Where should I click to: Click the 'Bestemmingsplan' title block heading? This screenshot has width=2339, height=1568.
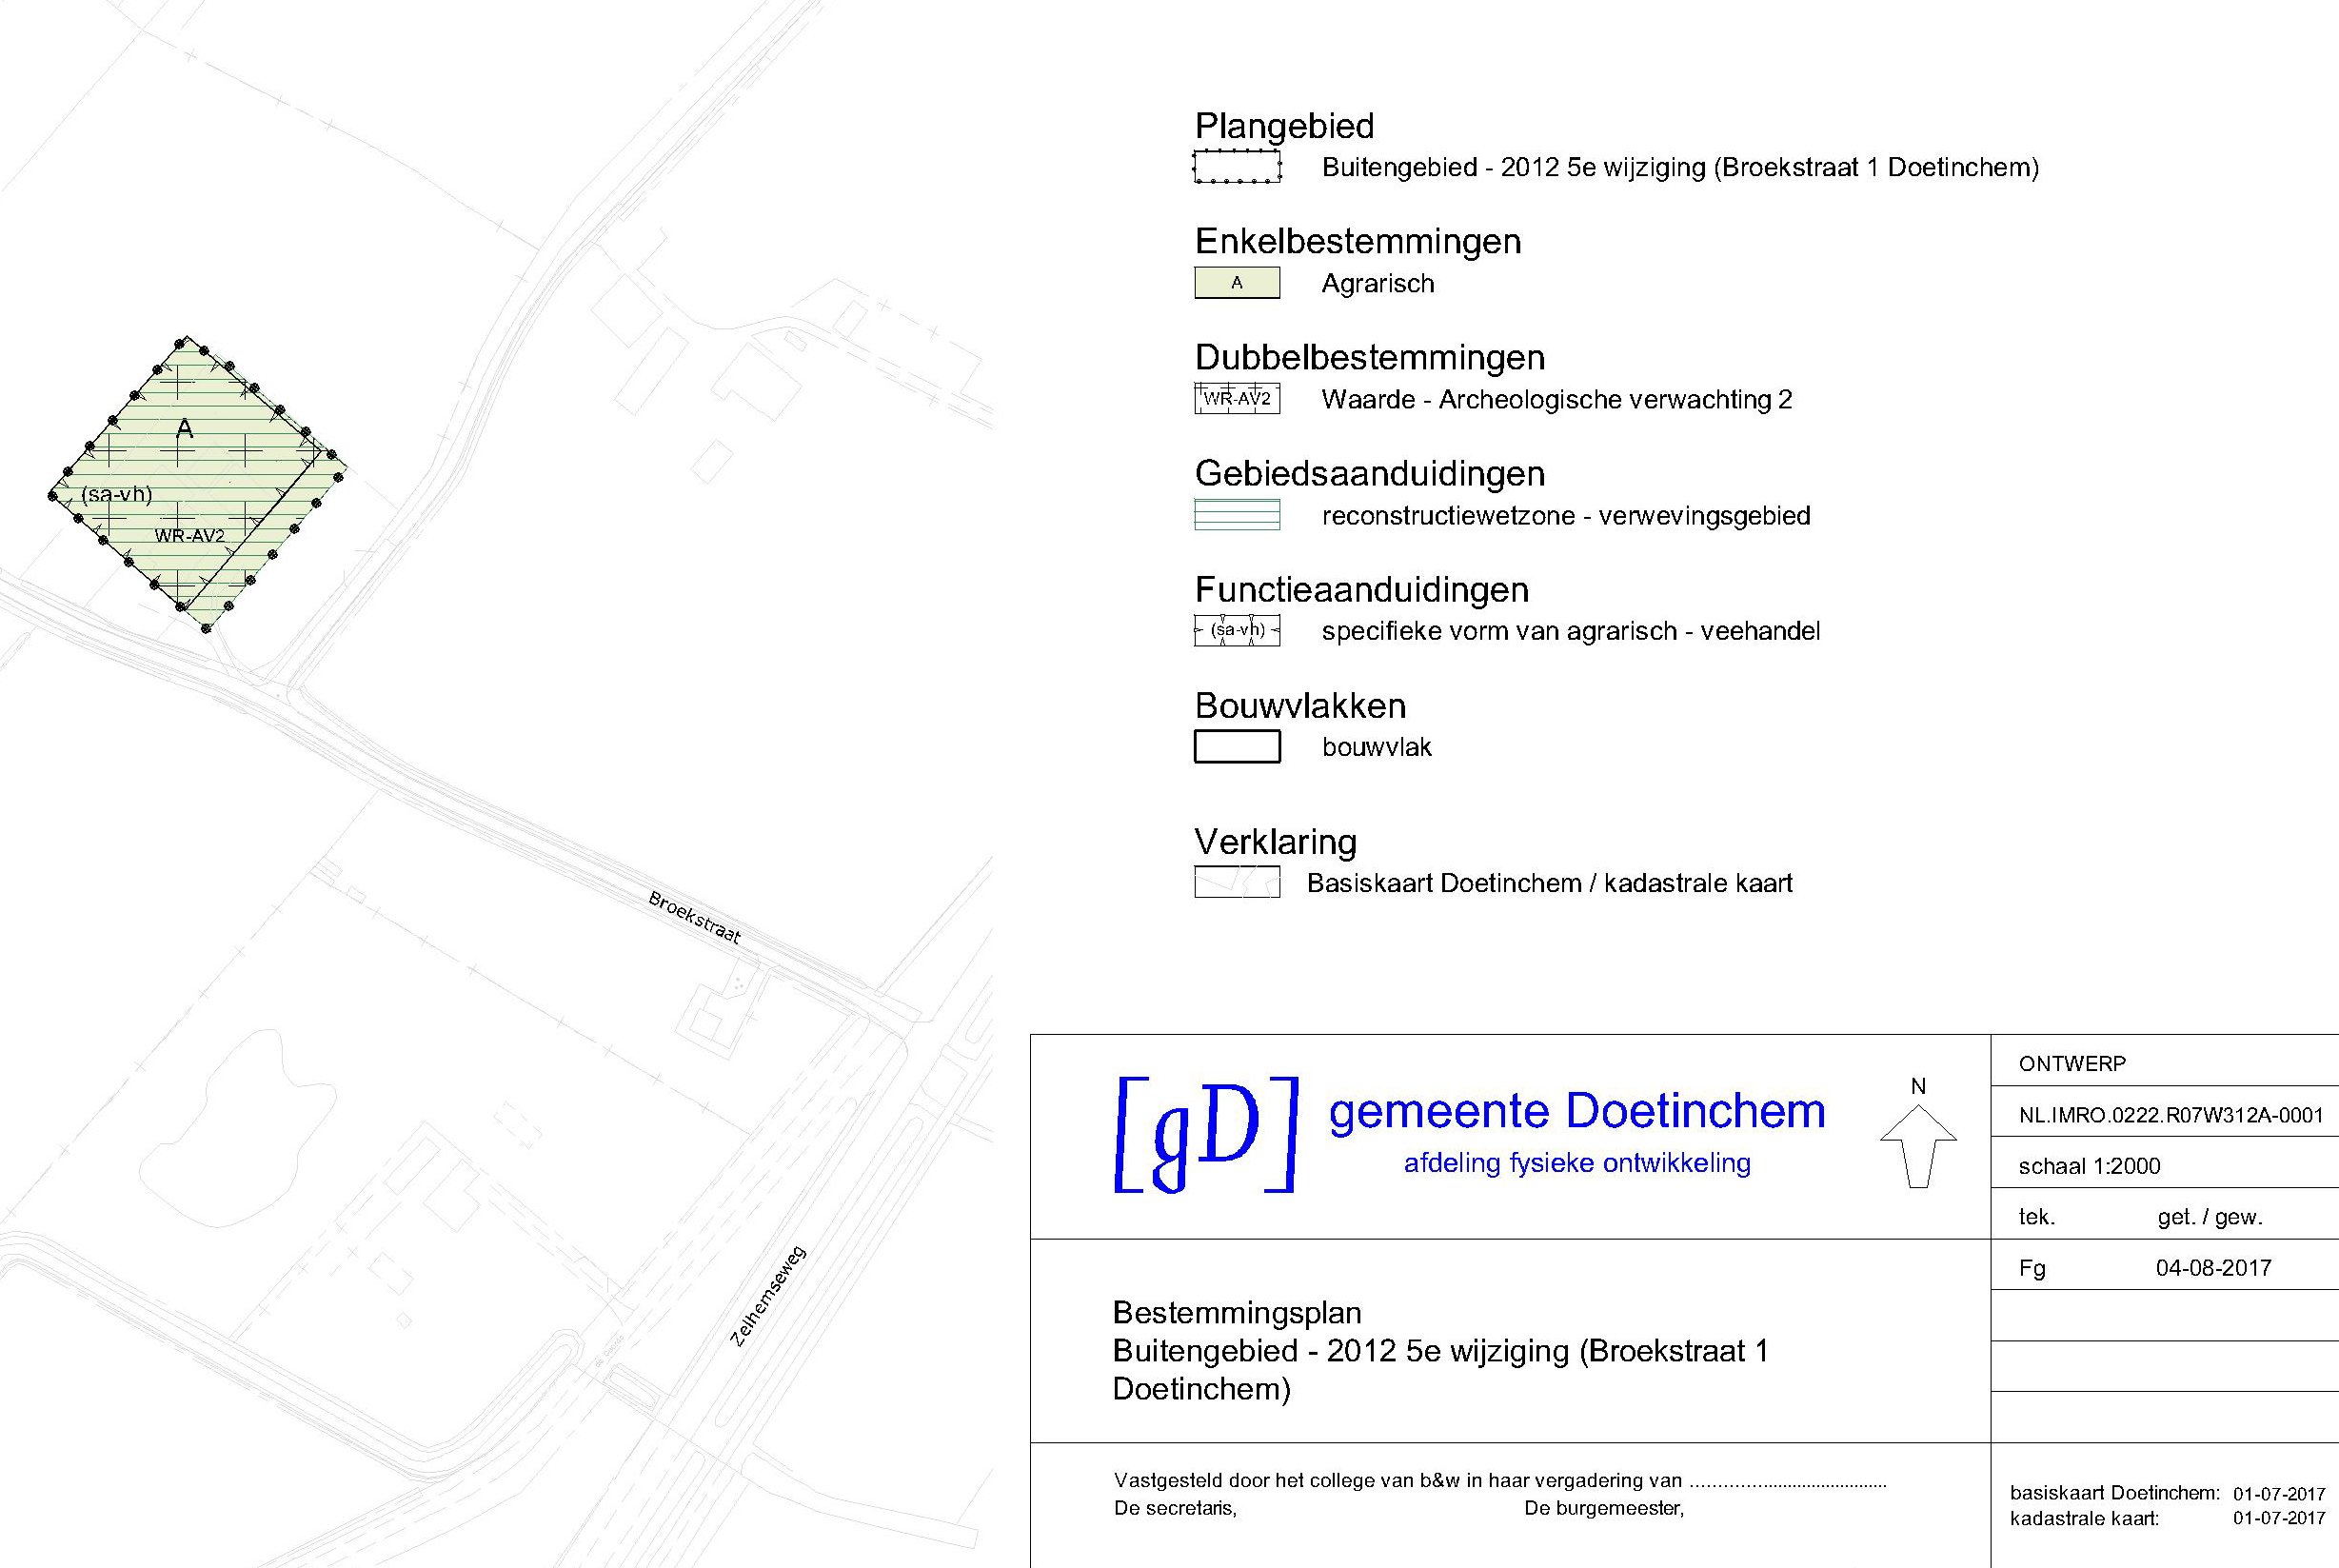click(1237, 1312)
